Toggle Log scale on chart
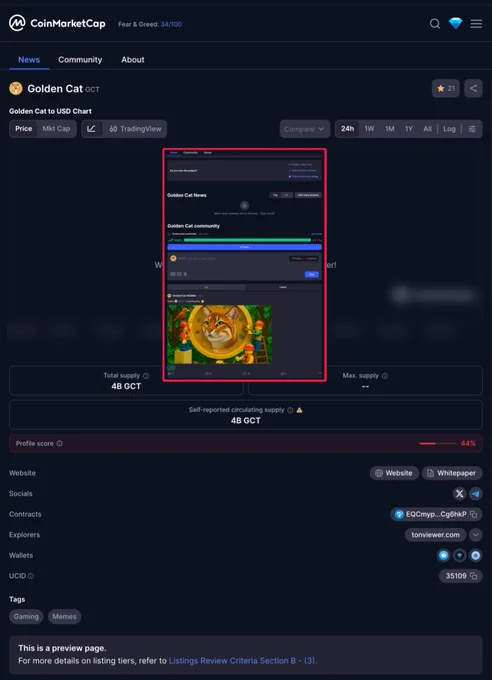 pyautogui.click(x=449, y=129)
